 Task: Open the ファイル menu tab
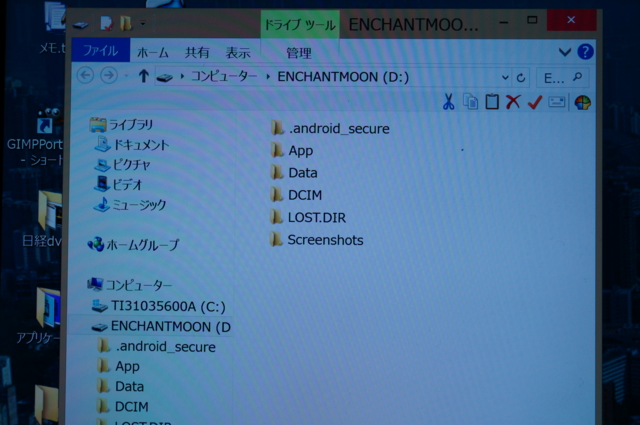point(100,50)
